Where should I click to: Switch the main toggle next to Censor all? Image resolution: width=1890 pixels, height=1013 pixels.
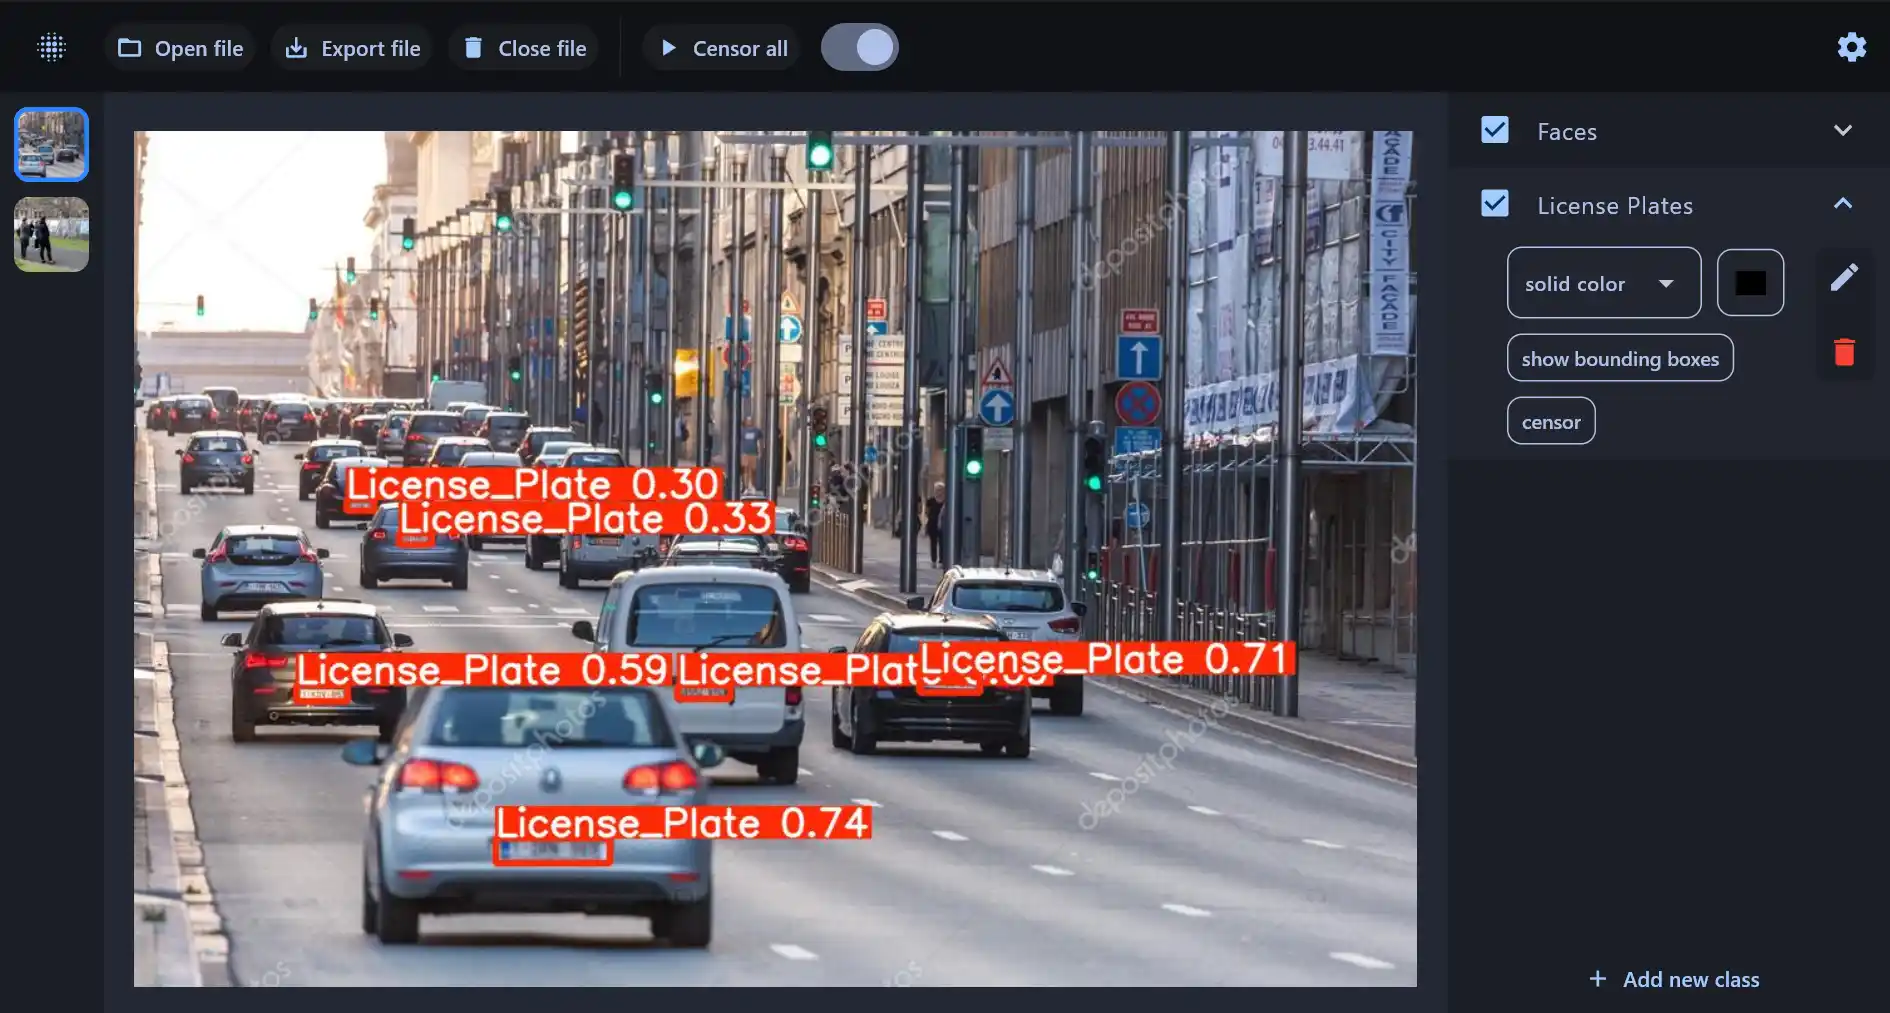click(860, 46)
